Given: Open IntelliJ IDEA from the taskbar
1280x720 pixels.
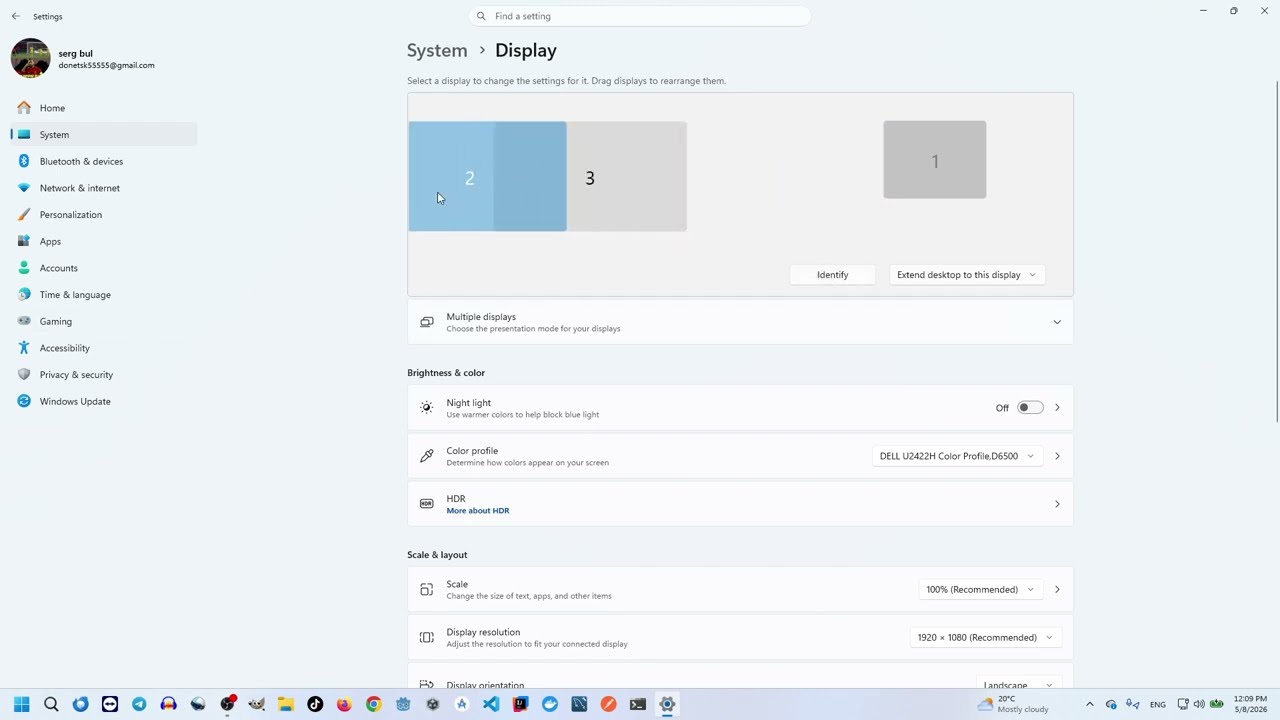Looking at the screenshot, I should [x=520, y=704].
